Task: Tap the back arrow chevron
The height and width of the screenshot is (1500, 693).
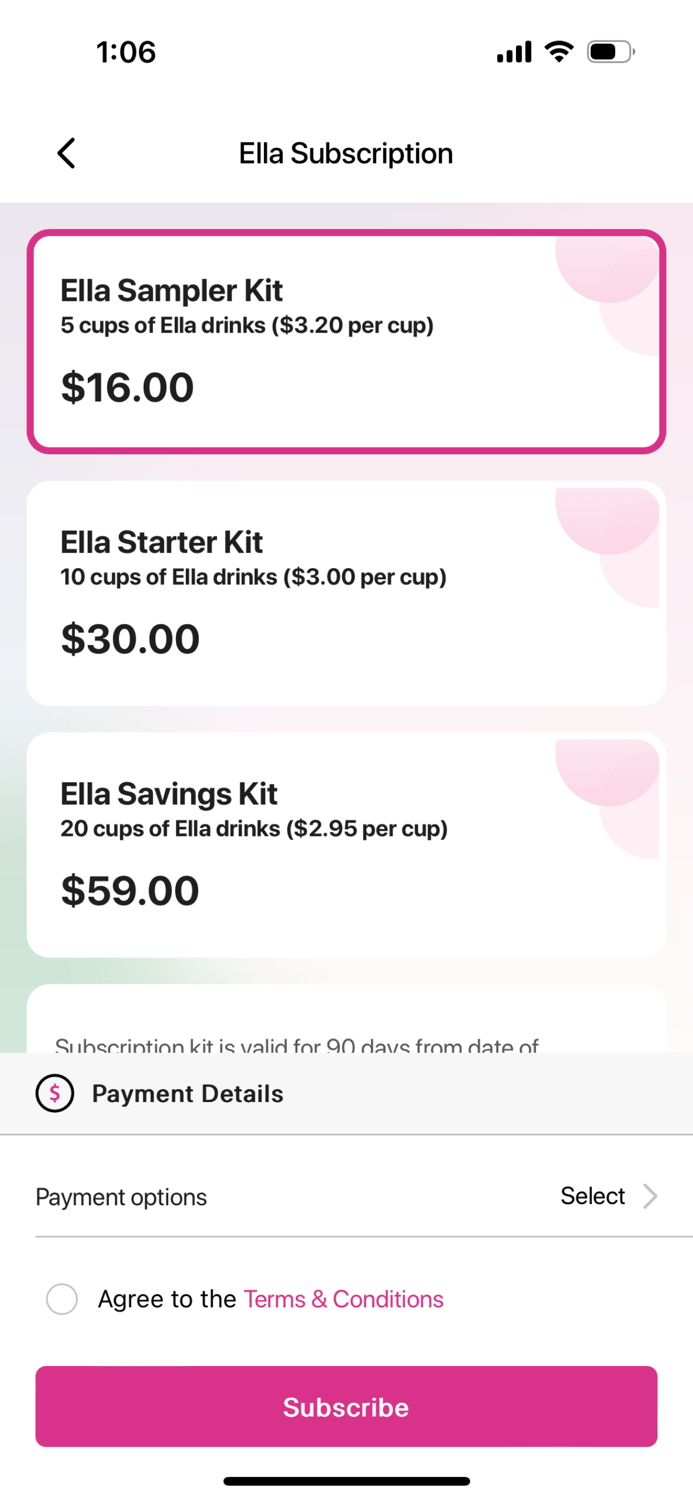Action: click(65, 153)
